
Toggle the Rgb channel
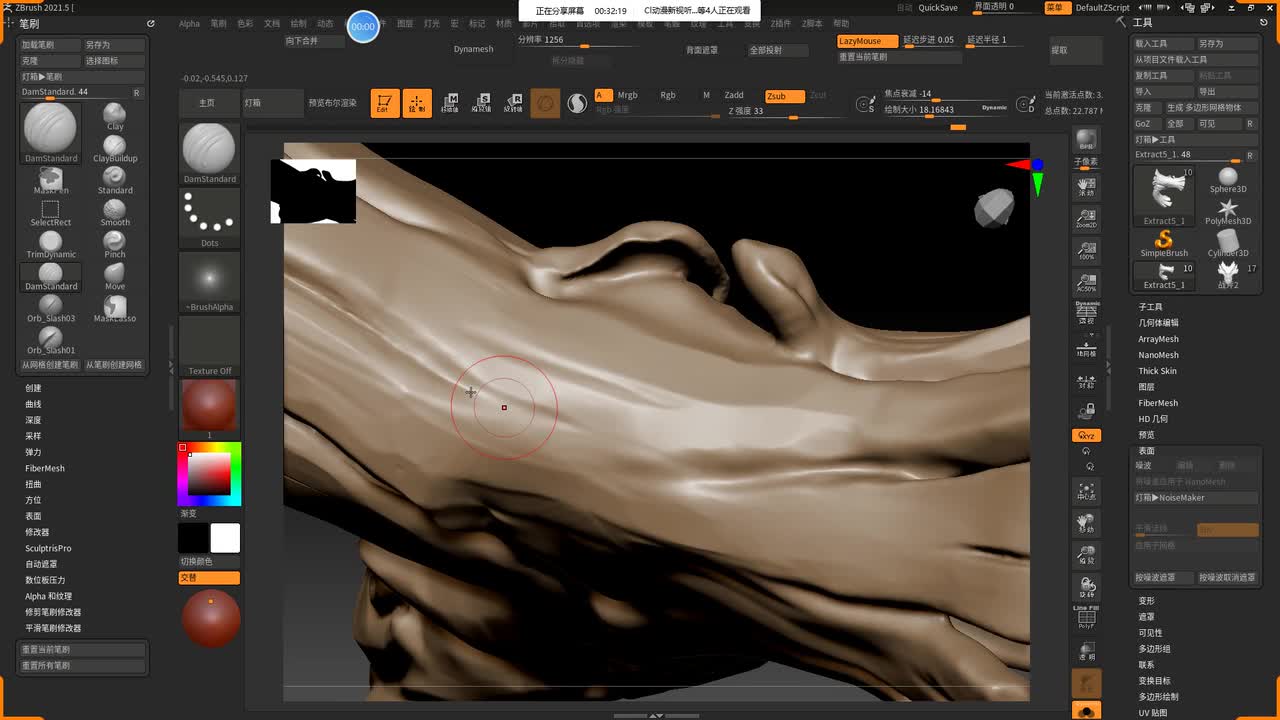(x=668, y=95)
